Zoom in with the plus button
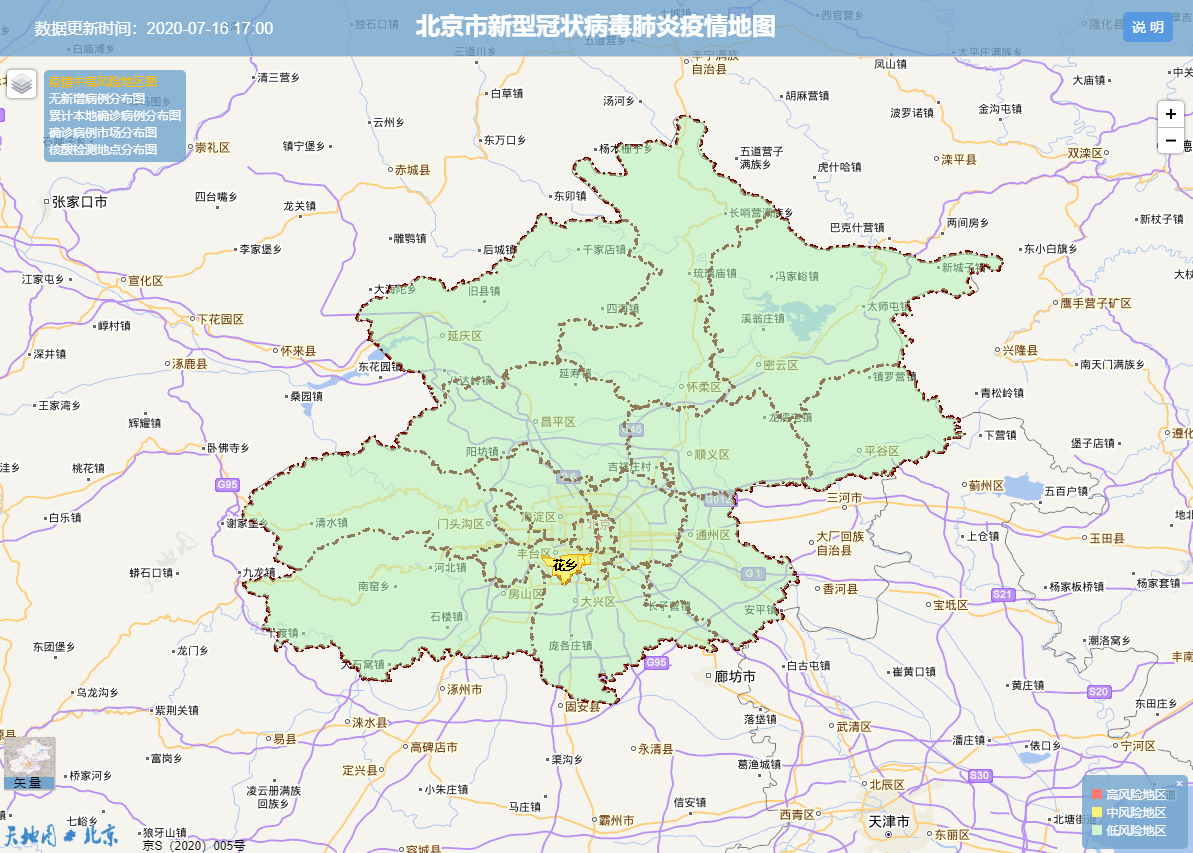1193x853 pixels. [x=1170, y=114]
